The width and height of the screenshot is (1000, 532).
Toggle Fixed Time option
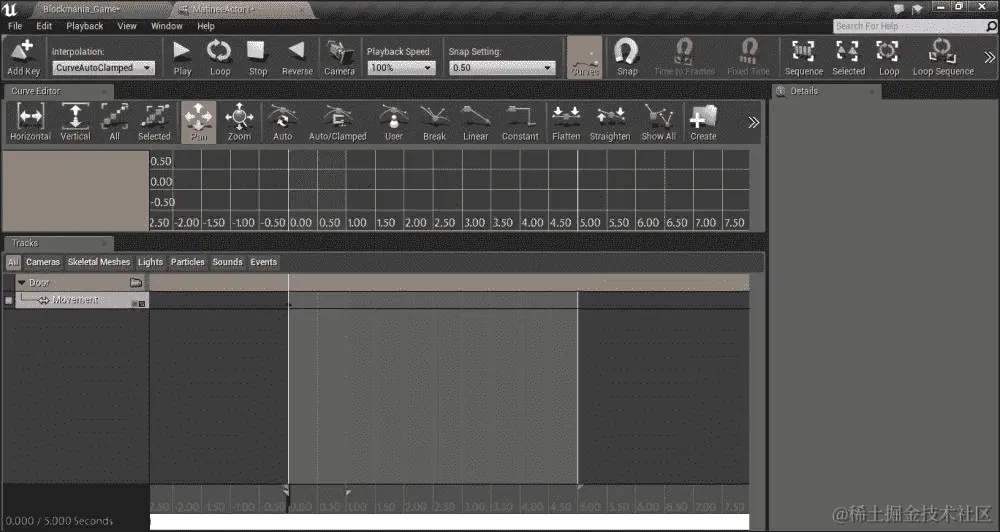tap(749, 57)
